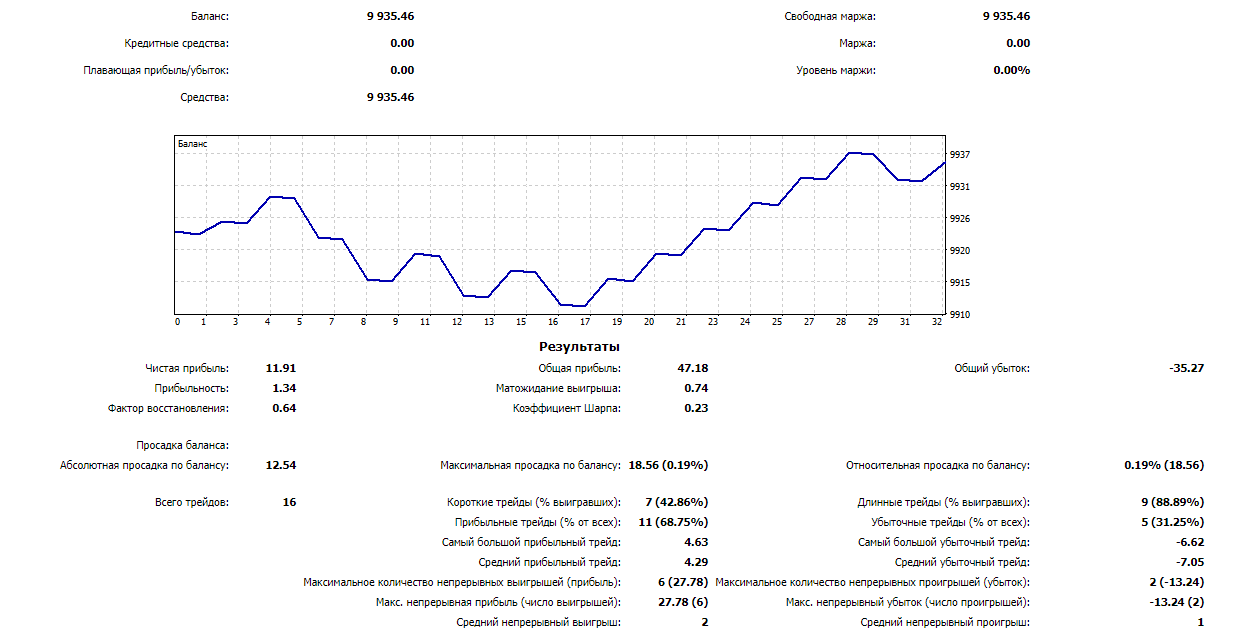
Task: Select the recovery factor value 0.64
Action: 284,408
